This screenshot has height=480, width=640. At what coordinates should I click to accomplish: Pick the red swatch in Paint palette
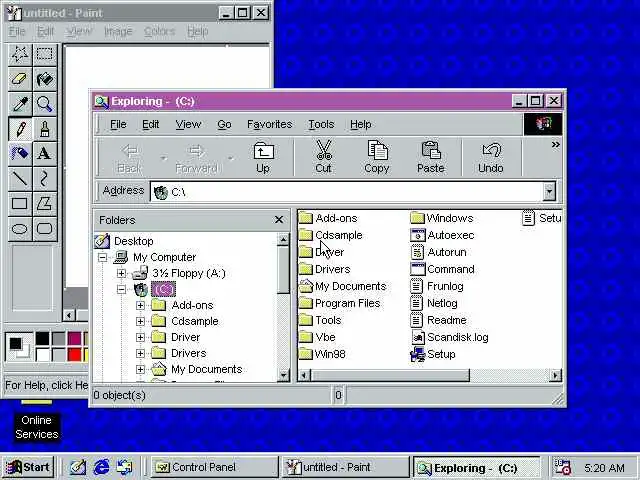coord(74,354)
